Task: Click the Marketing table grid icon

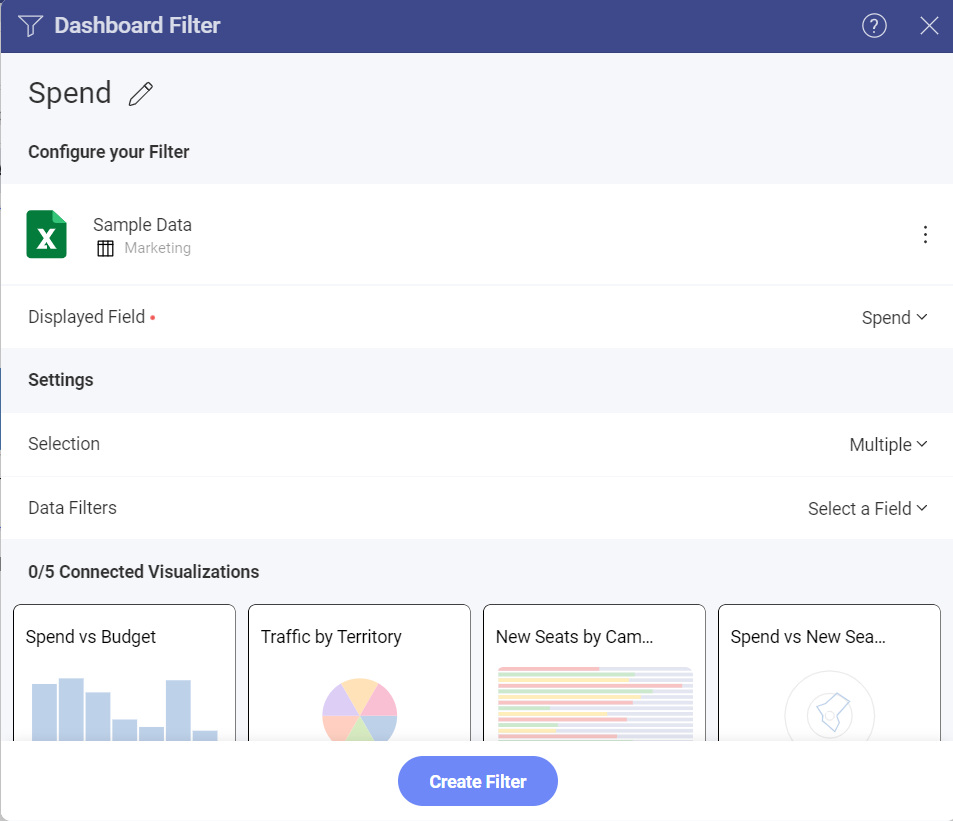Action: coord(105,249)
